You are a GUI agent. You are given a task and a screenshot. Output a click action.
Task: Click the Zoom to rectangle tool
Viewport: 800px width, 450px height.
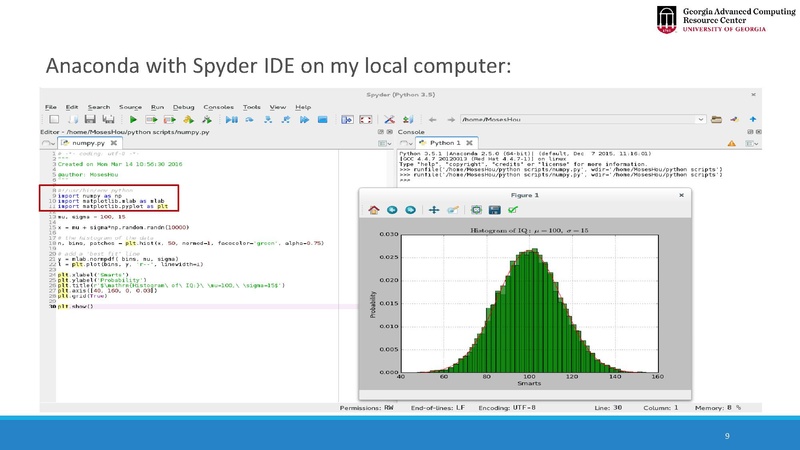(453, 210)
